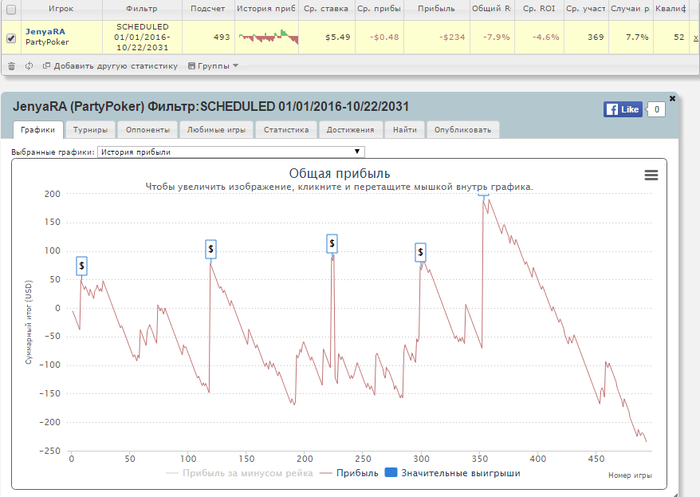
Task: Click the 493 count cell
Action: (x=208, y=37)
